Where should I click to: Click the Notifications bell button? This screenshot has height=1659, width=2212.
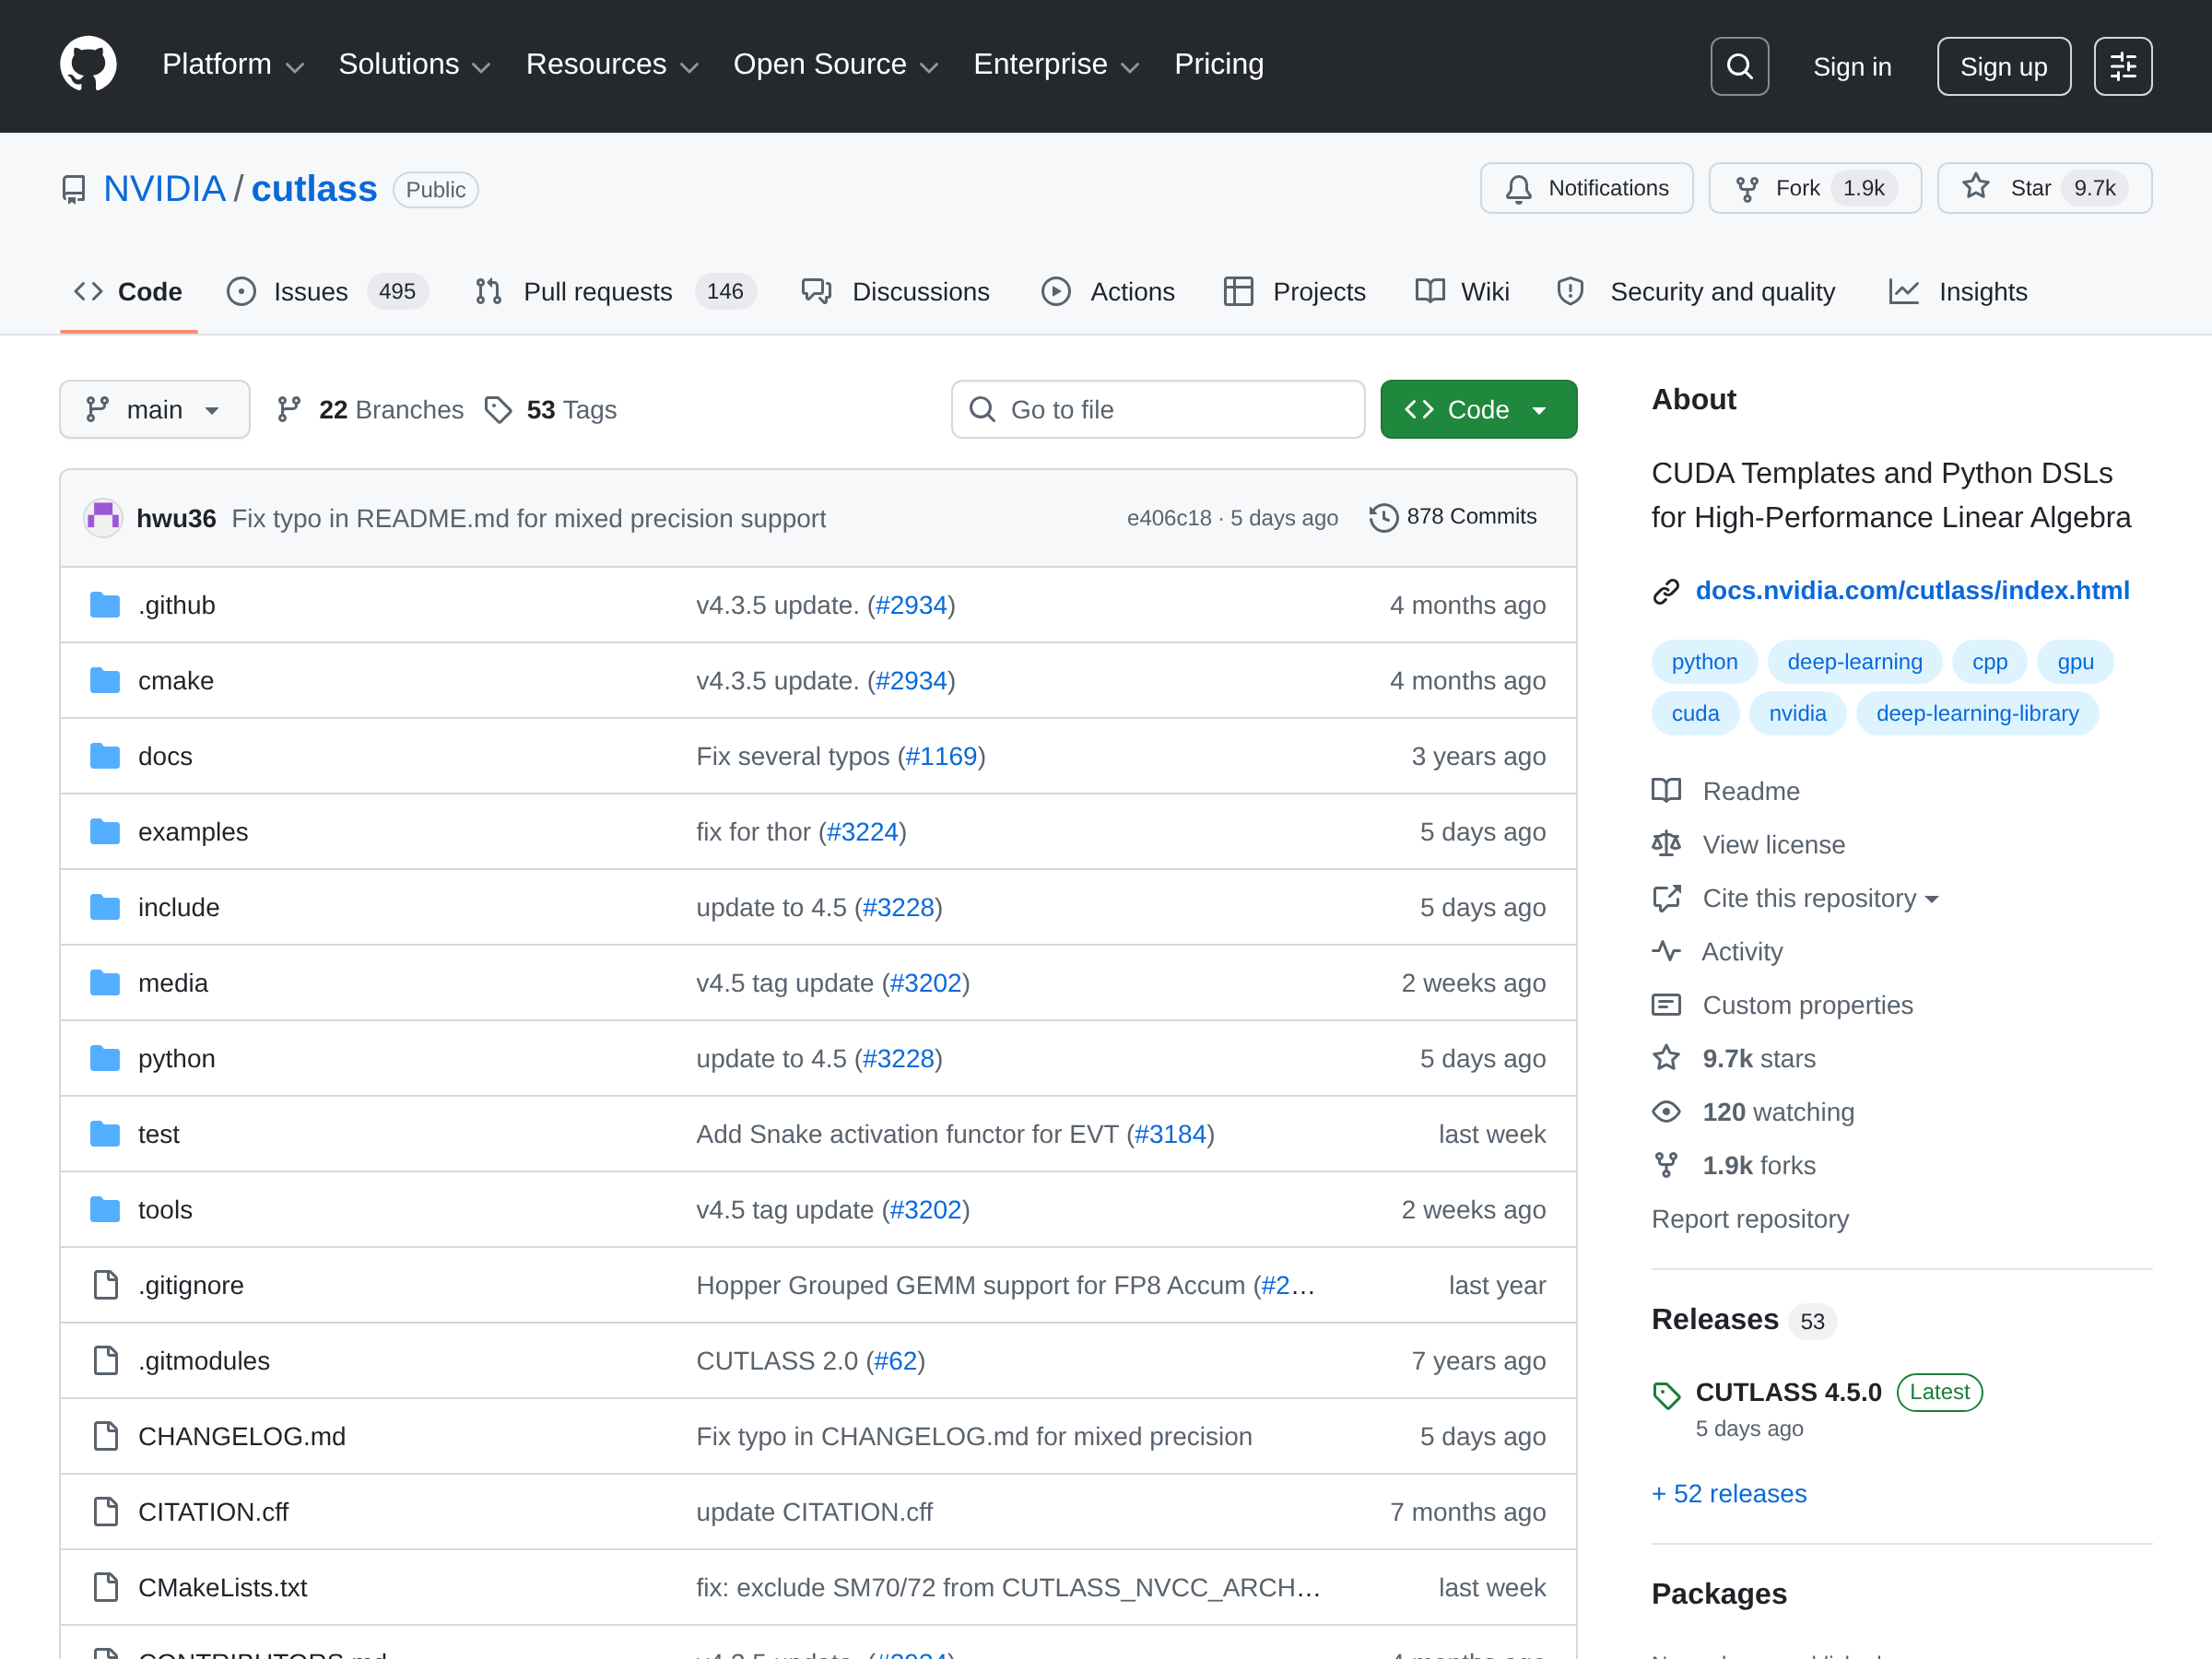[1586, 188]
